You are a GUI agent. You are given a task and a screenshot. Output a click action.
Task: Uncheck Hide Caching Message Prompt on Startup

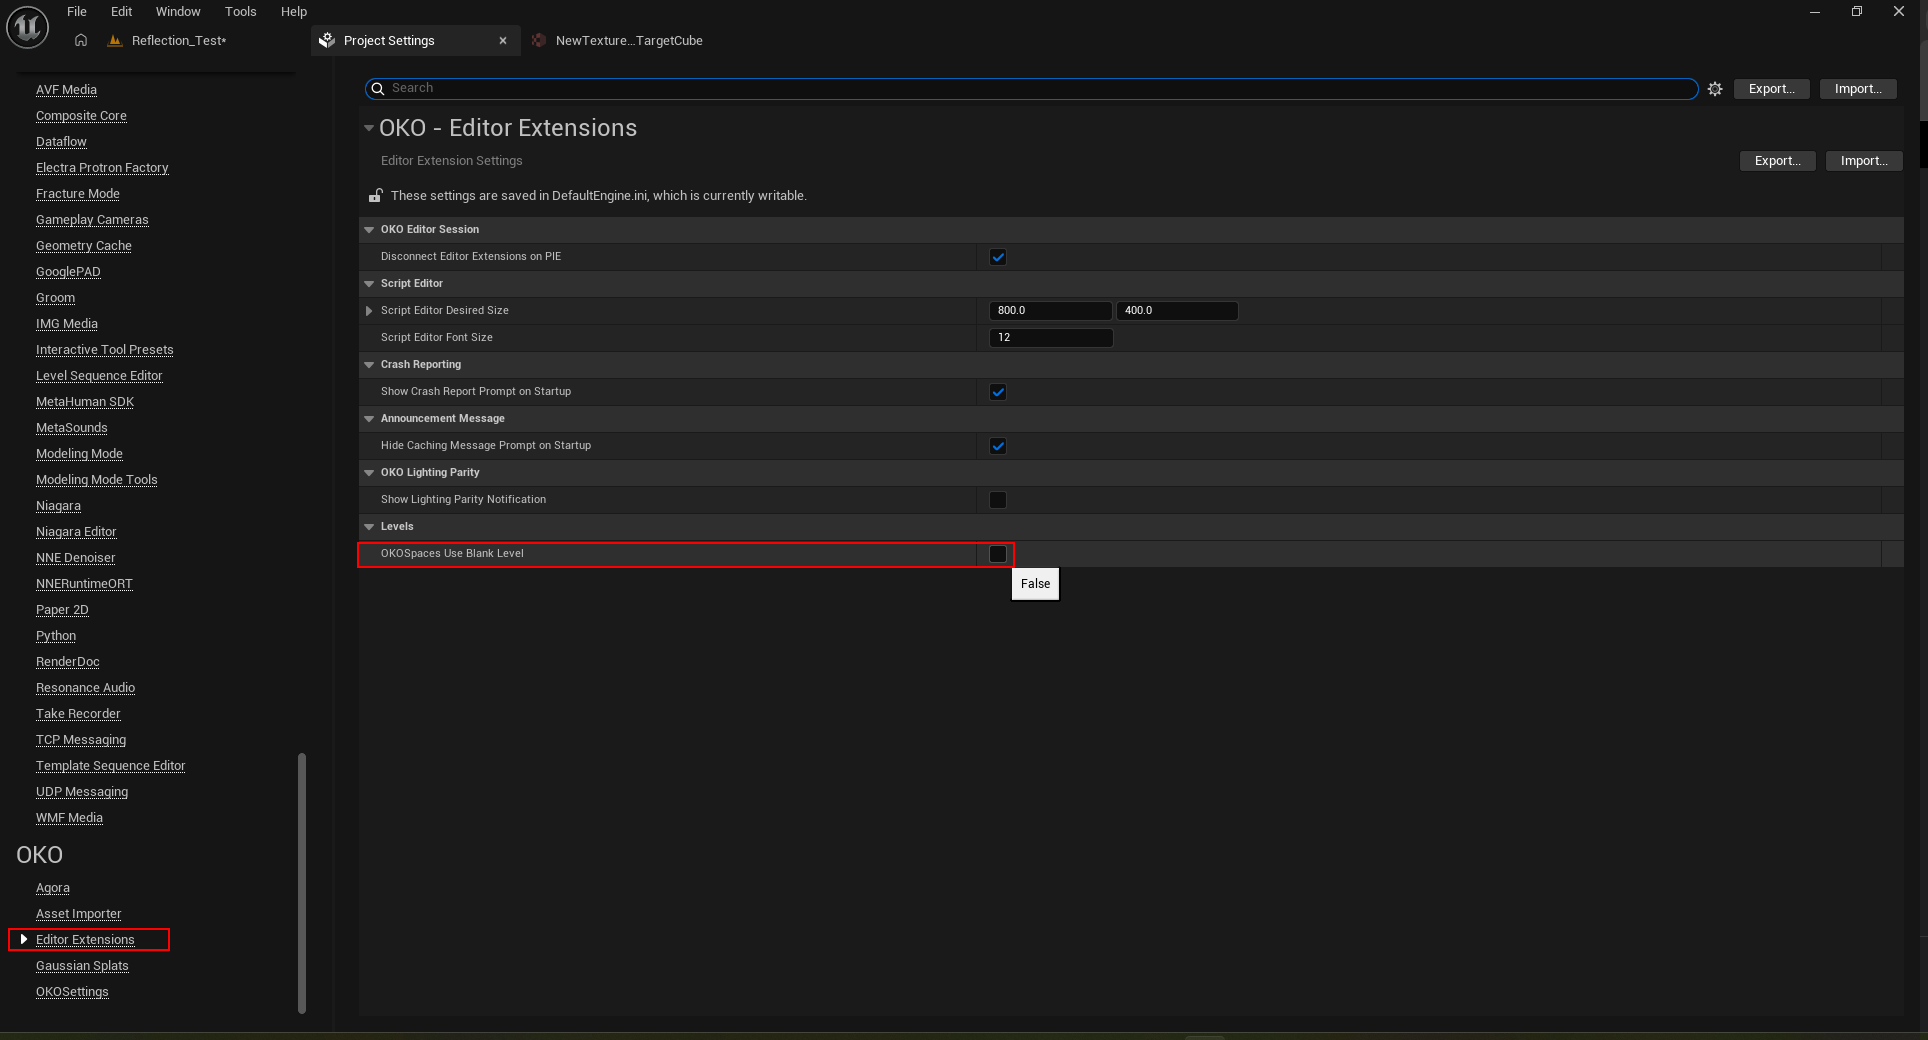pos(998,446)
